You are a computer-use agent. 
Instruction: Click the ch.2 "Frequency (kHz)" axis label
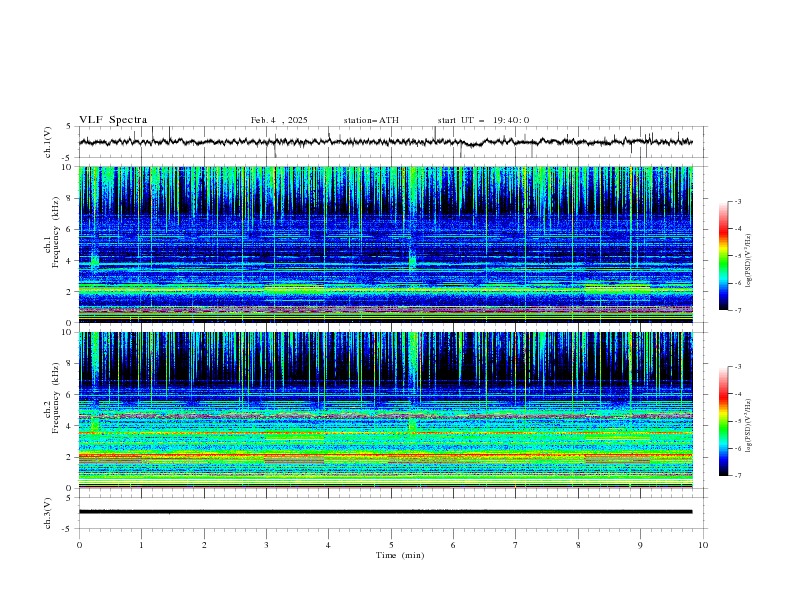coord(55,397)
